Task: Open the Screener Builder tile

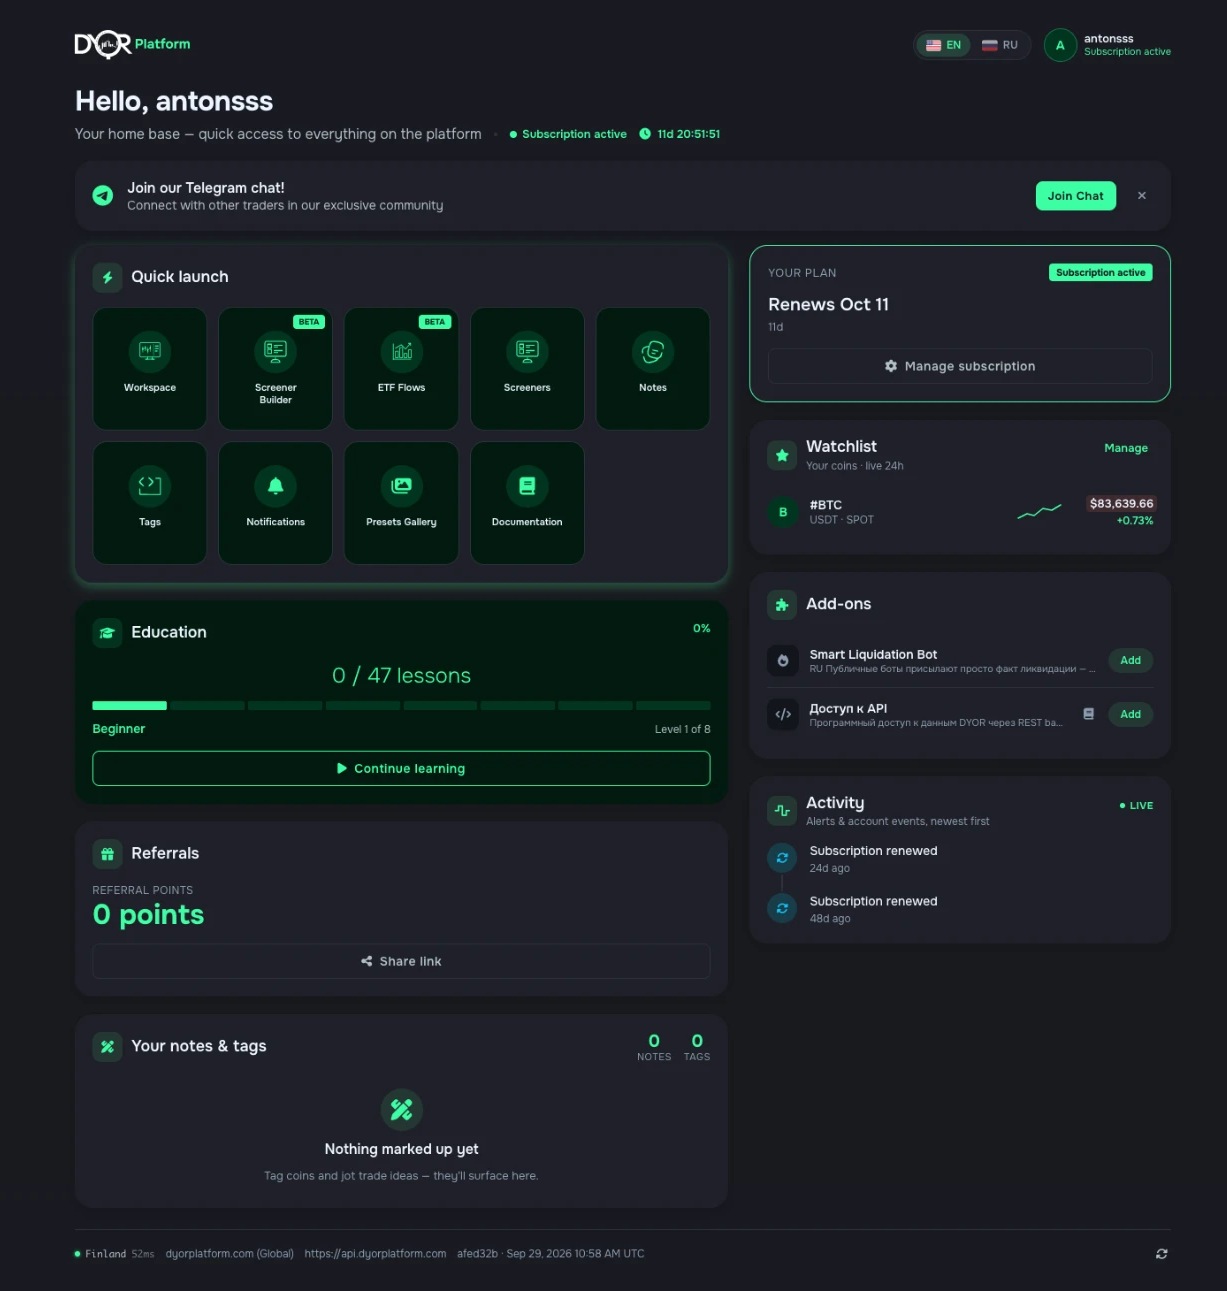Action: click(276, 369)
